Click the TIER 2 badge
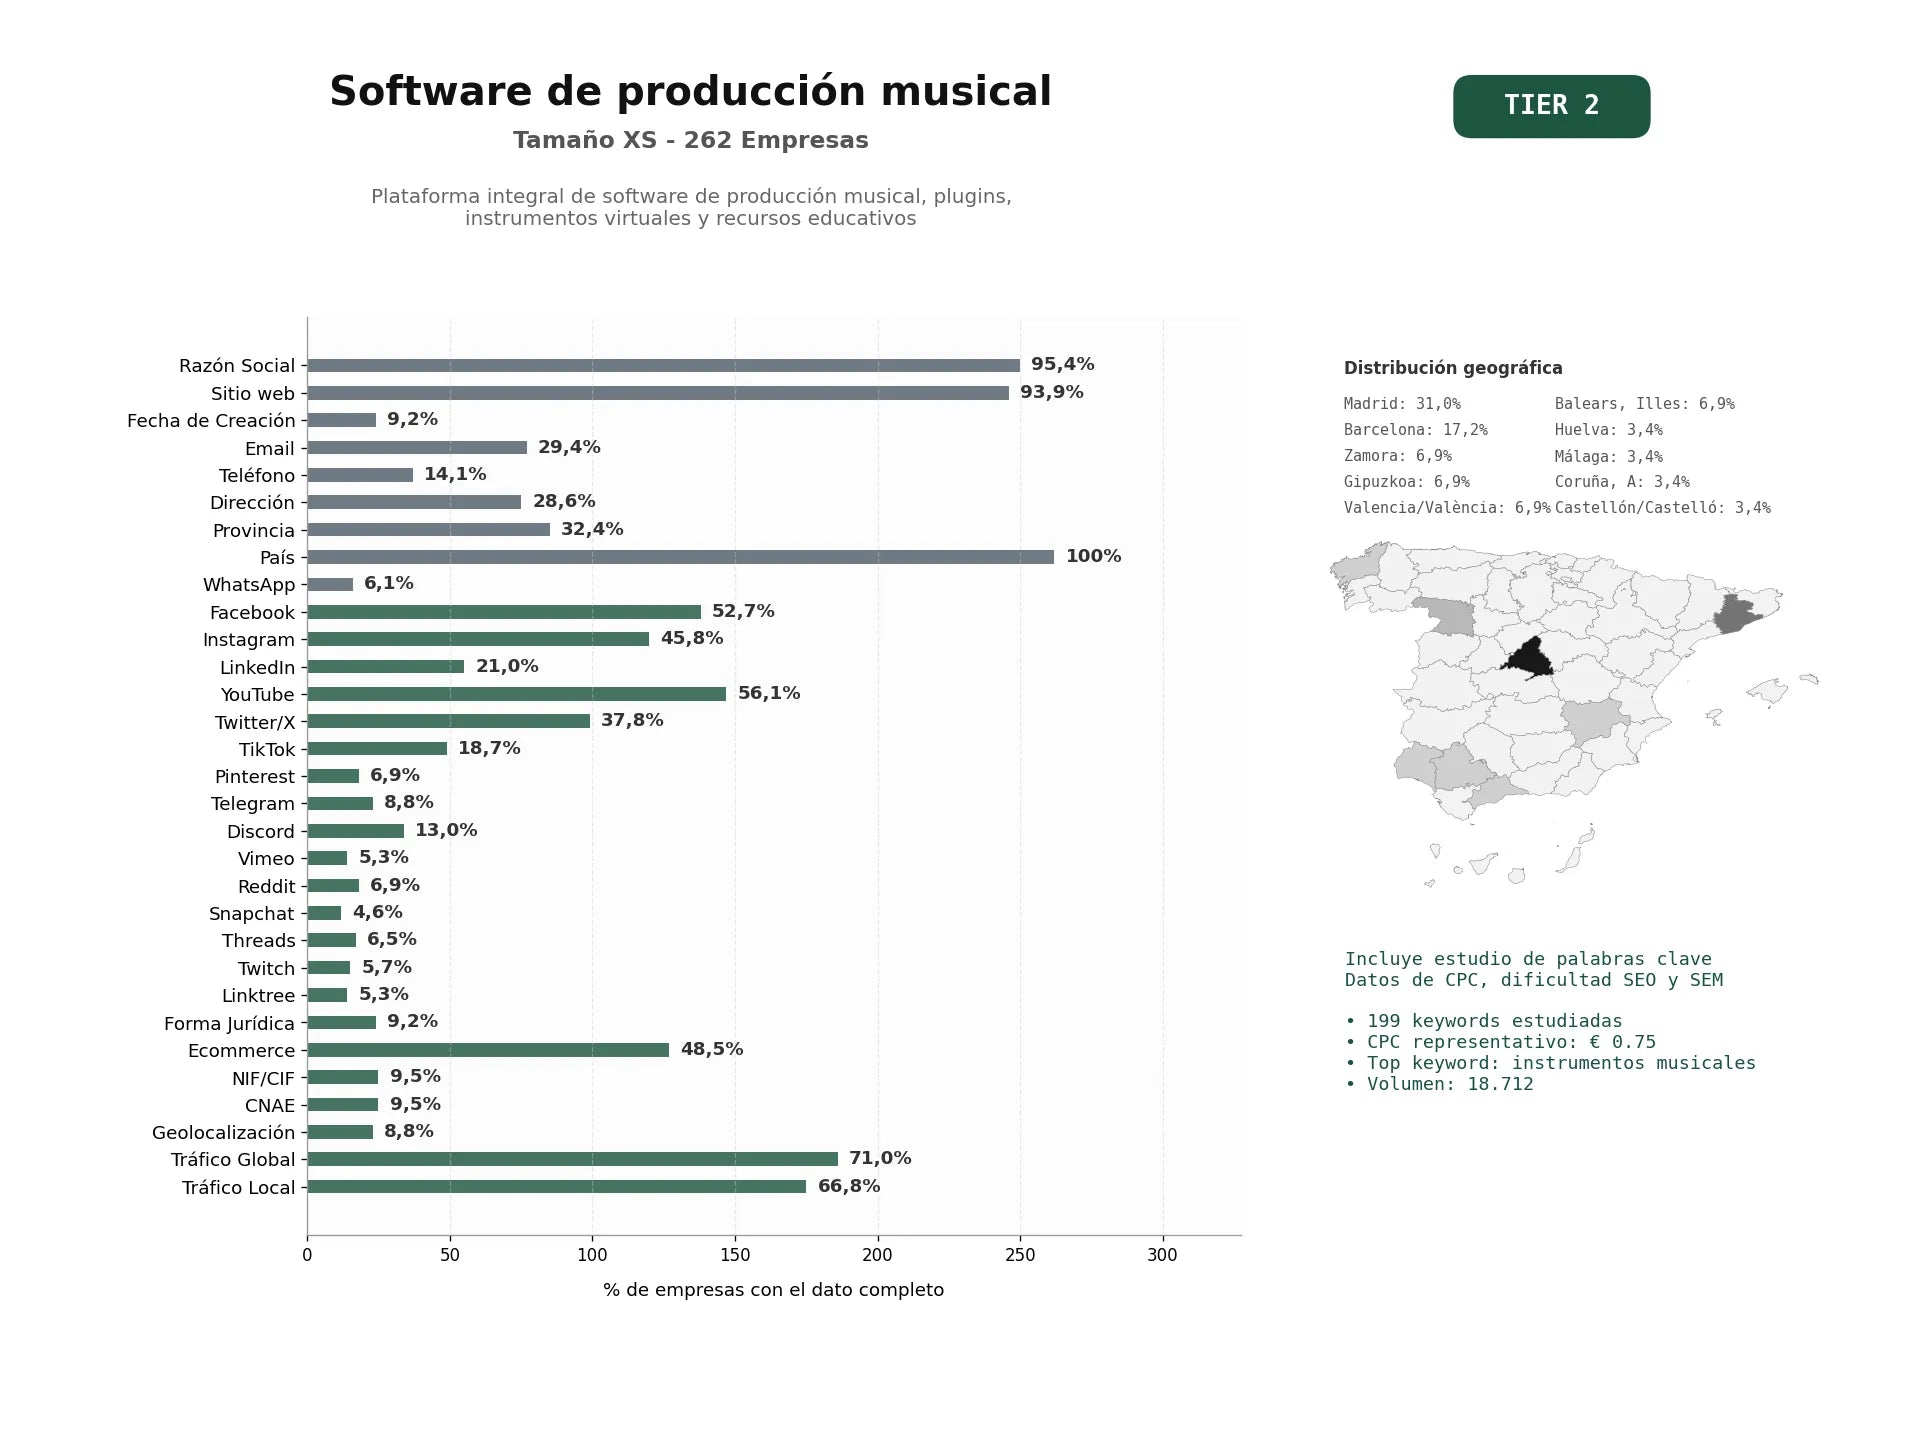1920x1440 pixels. [x=1551, y=106]
